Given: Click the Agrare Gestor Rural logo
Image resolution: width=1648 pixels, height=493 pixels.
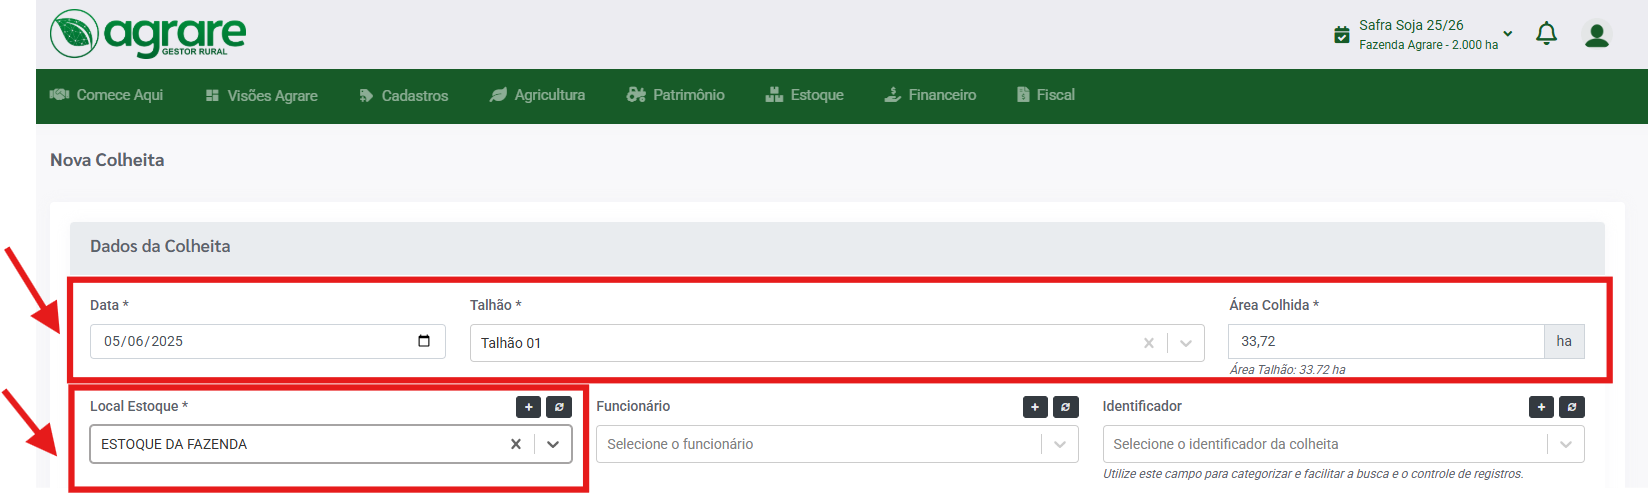Looking at the screenshot, I should point(148,34).
